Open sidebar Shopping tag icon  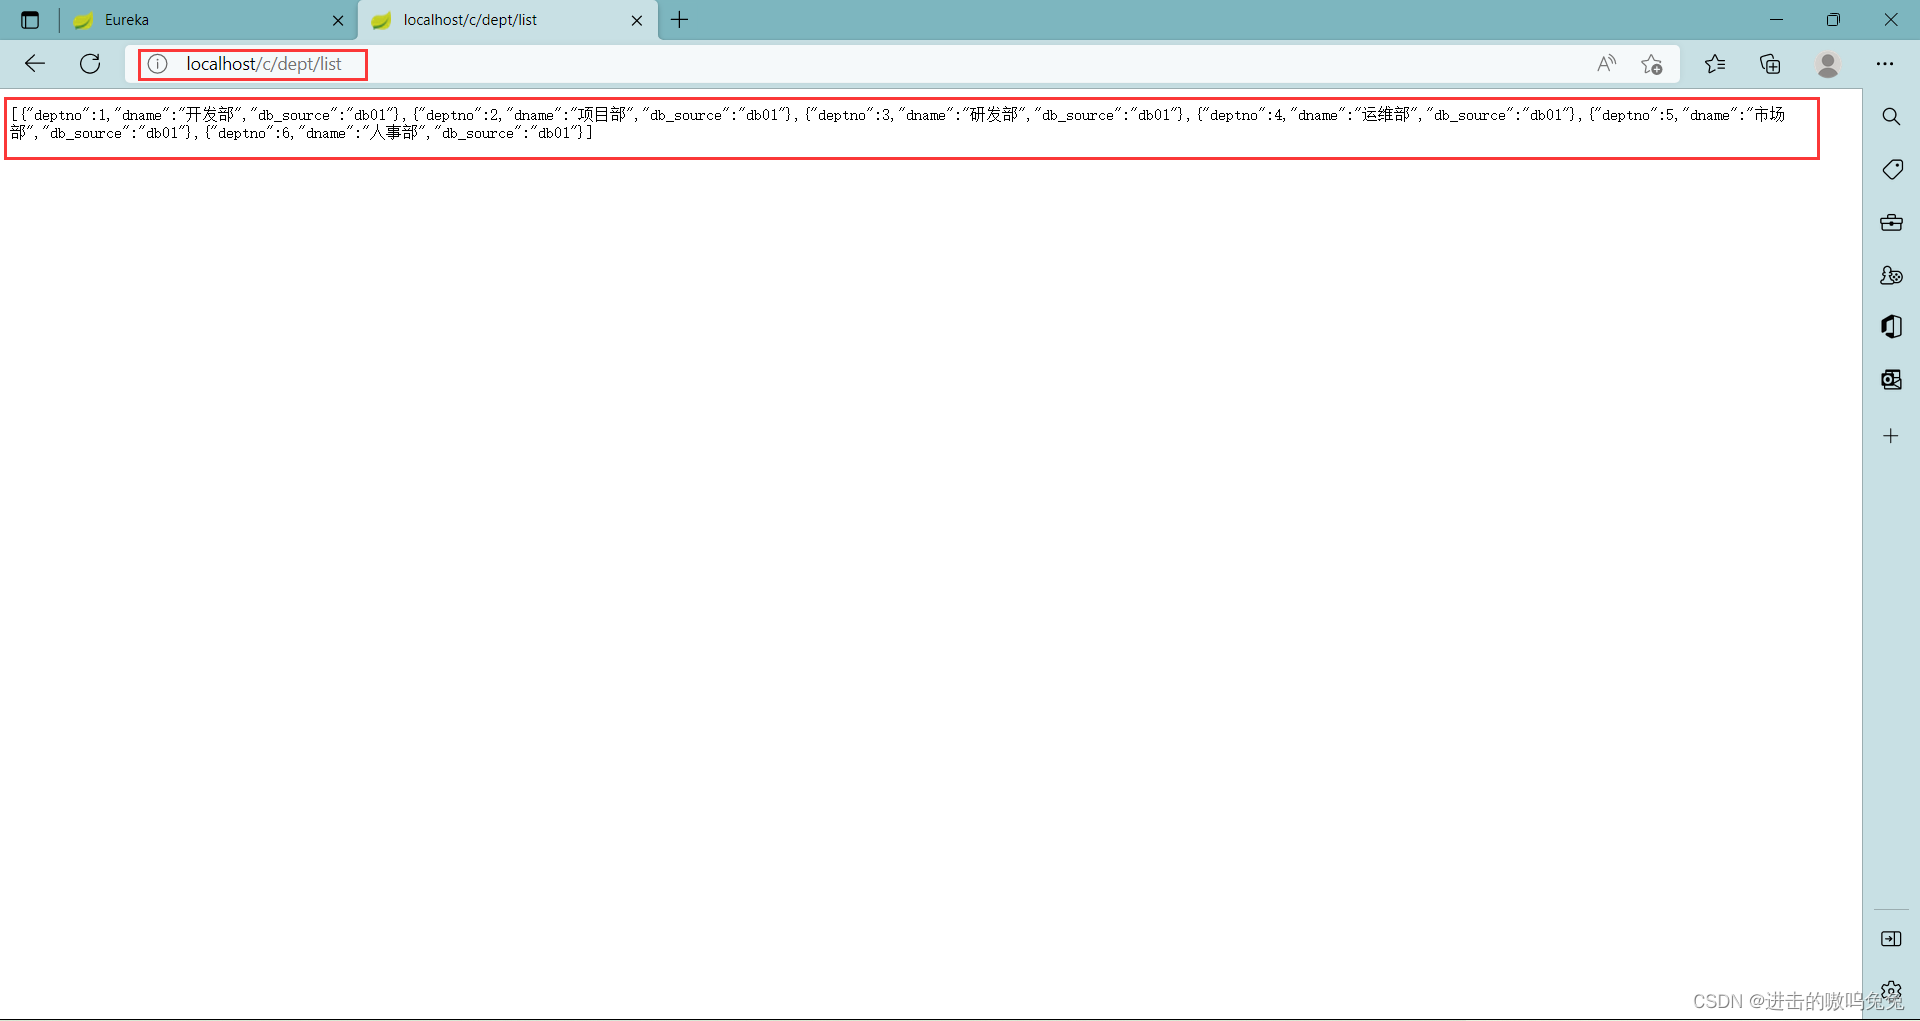click(1891, 170)
